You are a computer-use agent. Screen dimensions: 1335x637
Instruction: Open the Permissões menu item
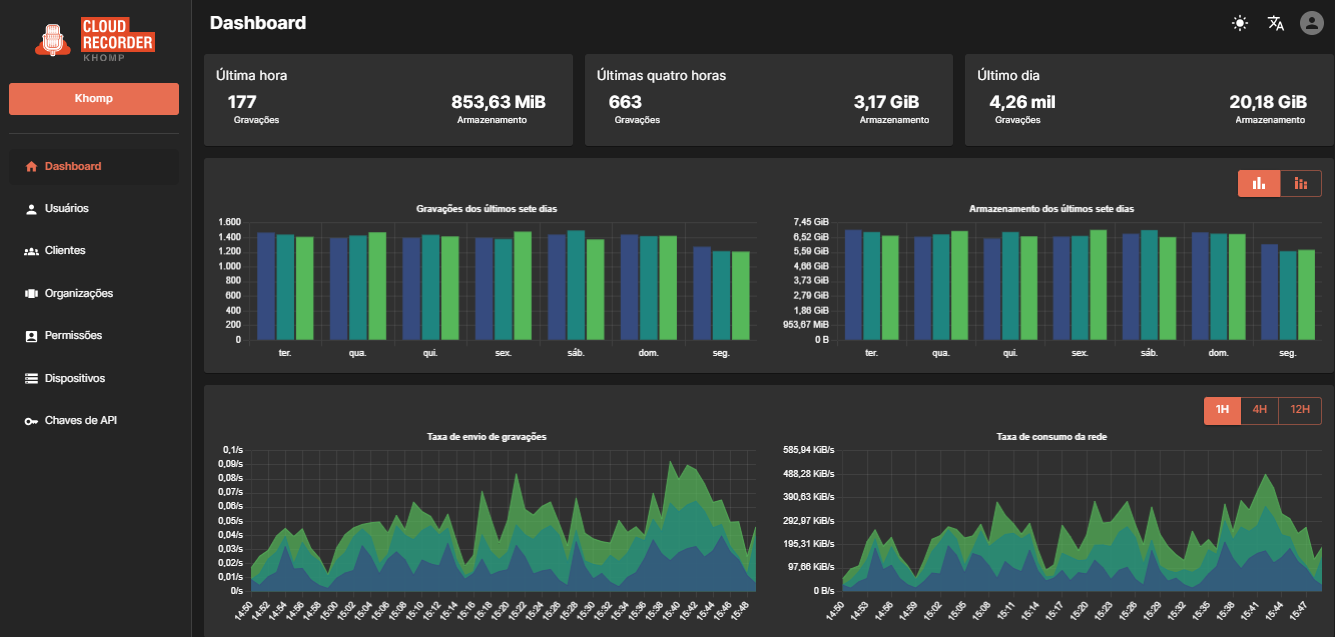coord(73,336)
